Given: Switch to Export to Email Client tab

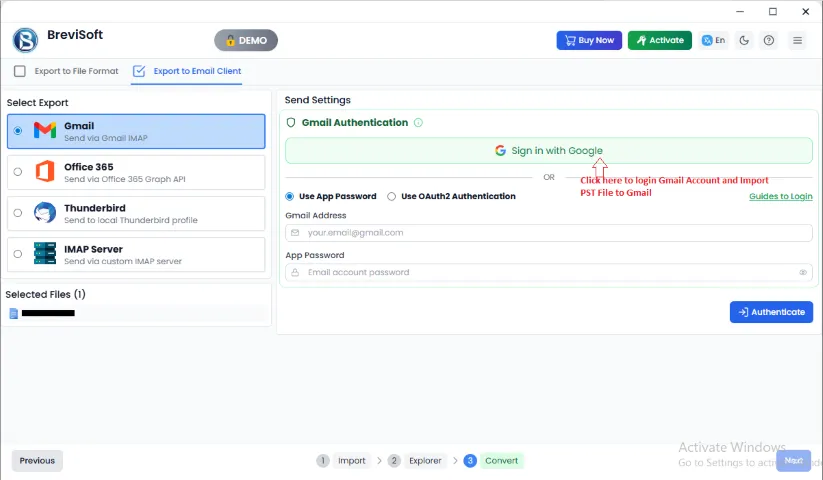Looking at the screenshot, I should [x=187, y=71].
